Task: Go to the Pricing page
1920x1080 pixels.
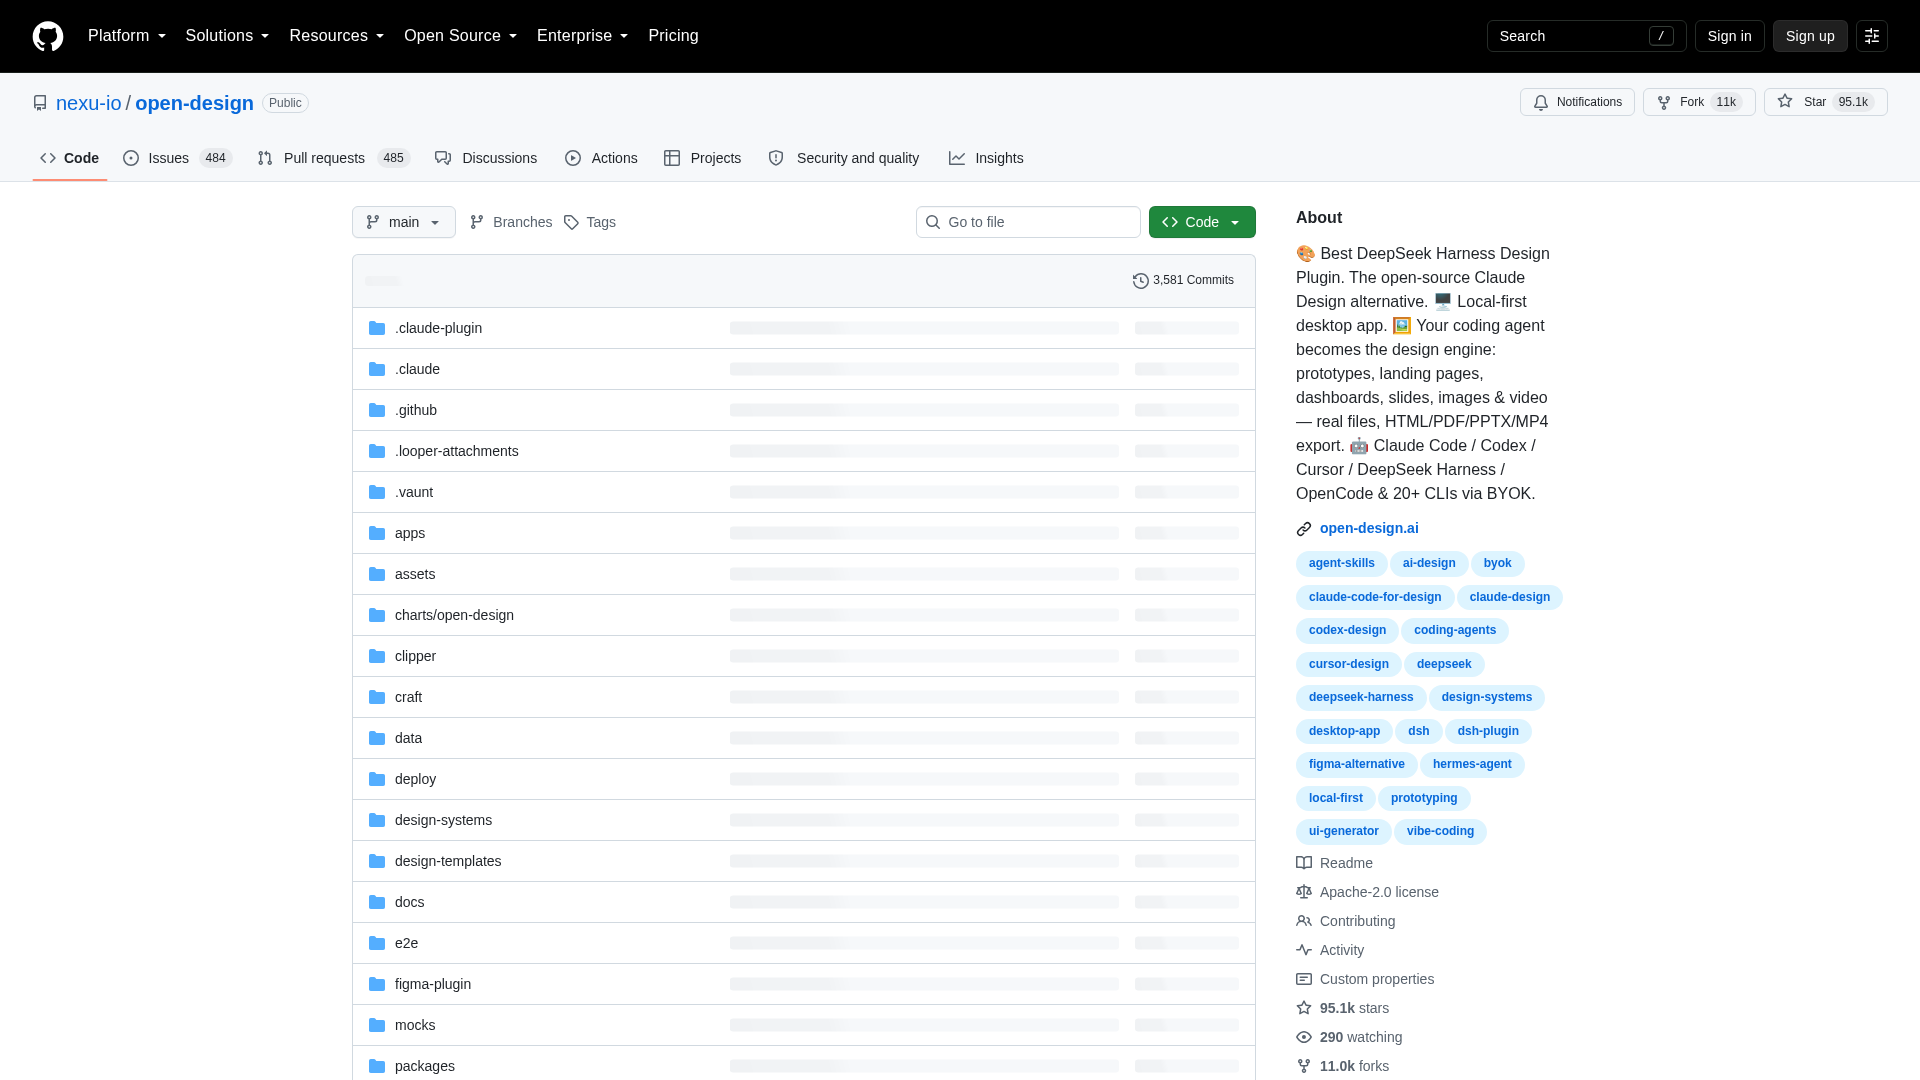Action: click(673, 36)
